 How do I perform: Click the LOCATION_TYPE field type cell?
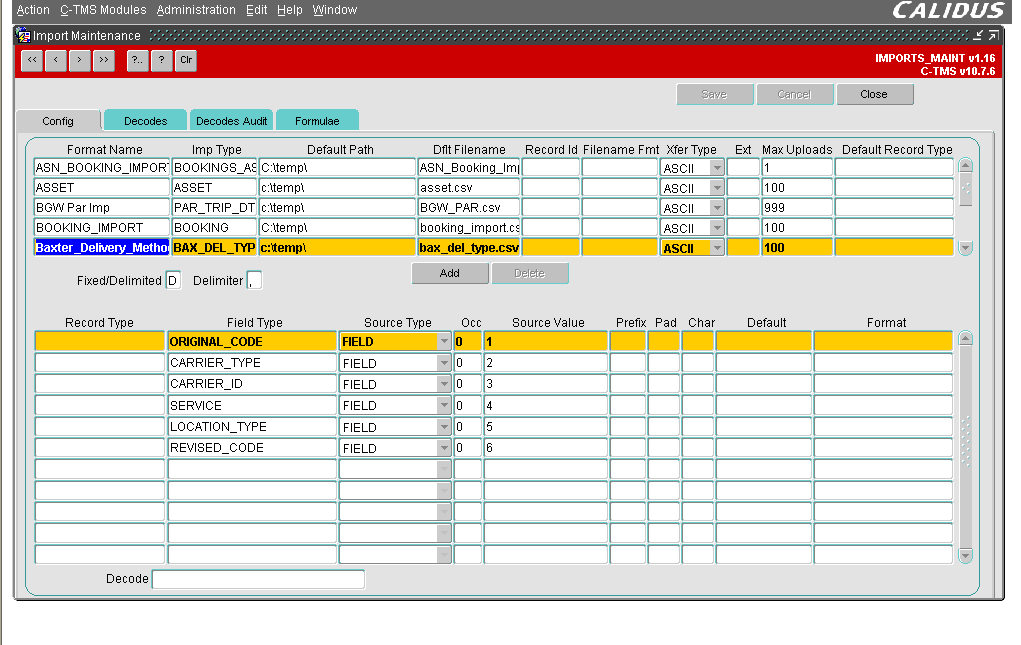pos(252,427)
